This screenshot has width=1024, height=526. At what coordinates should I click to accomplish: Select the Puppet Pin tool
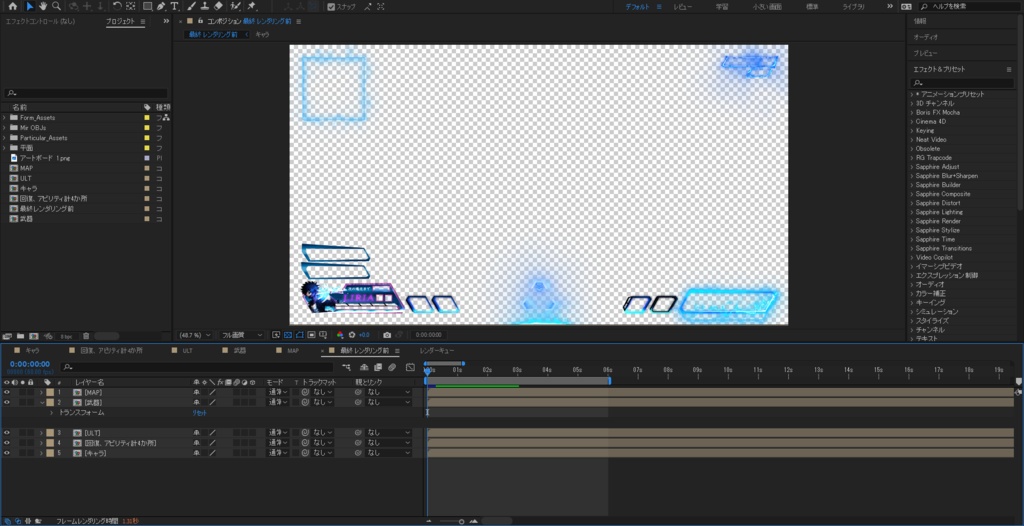252,6
